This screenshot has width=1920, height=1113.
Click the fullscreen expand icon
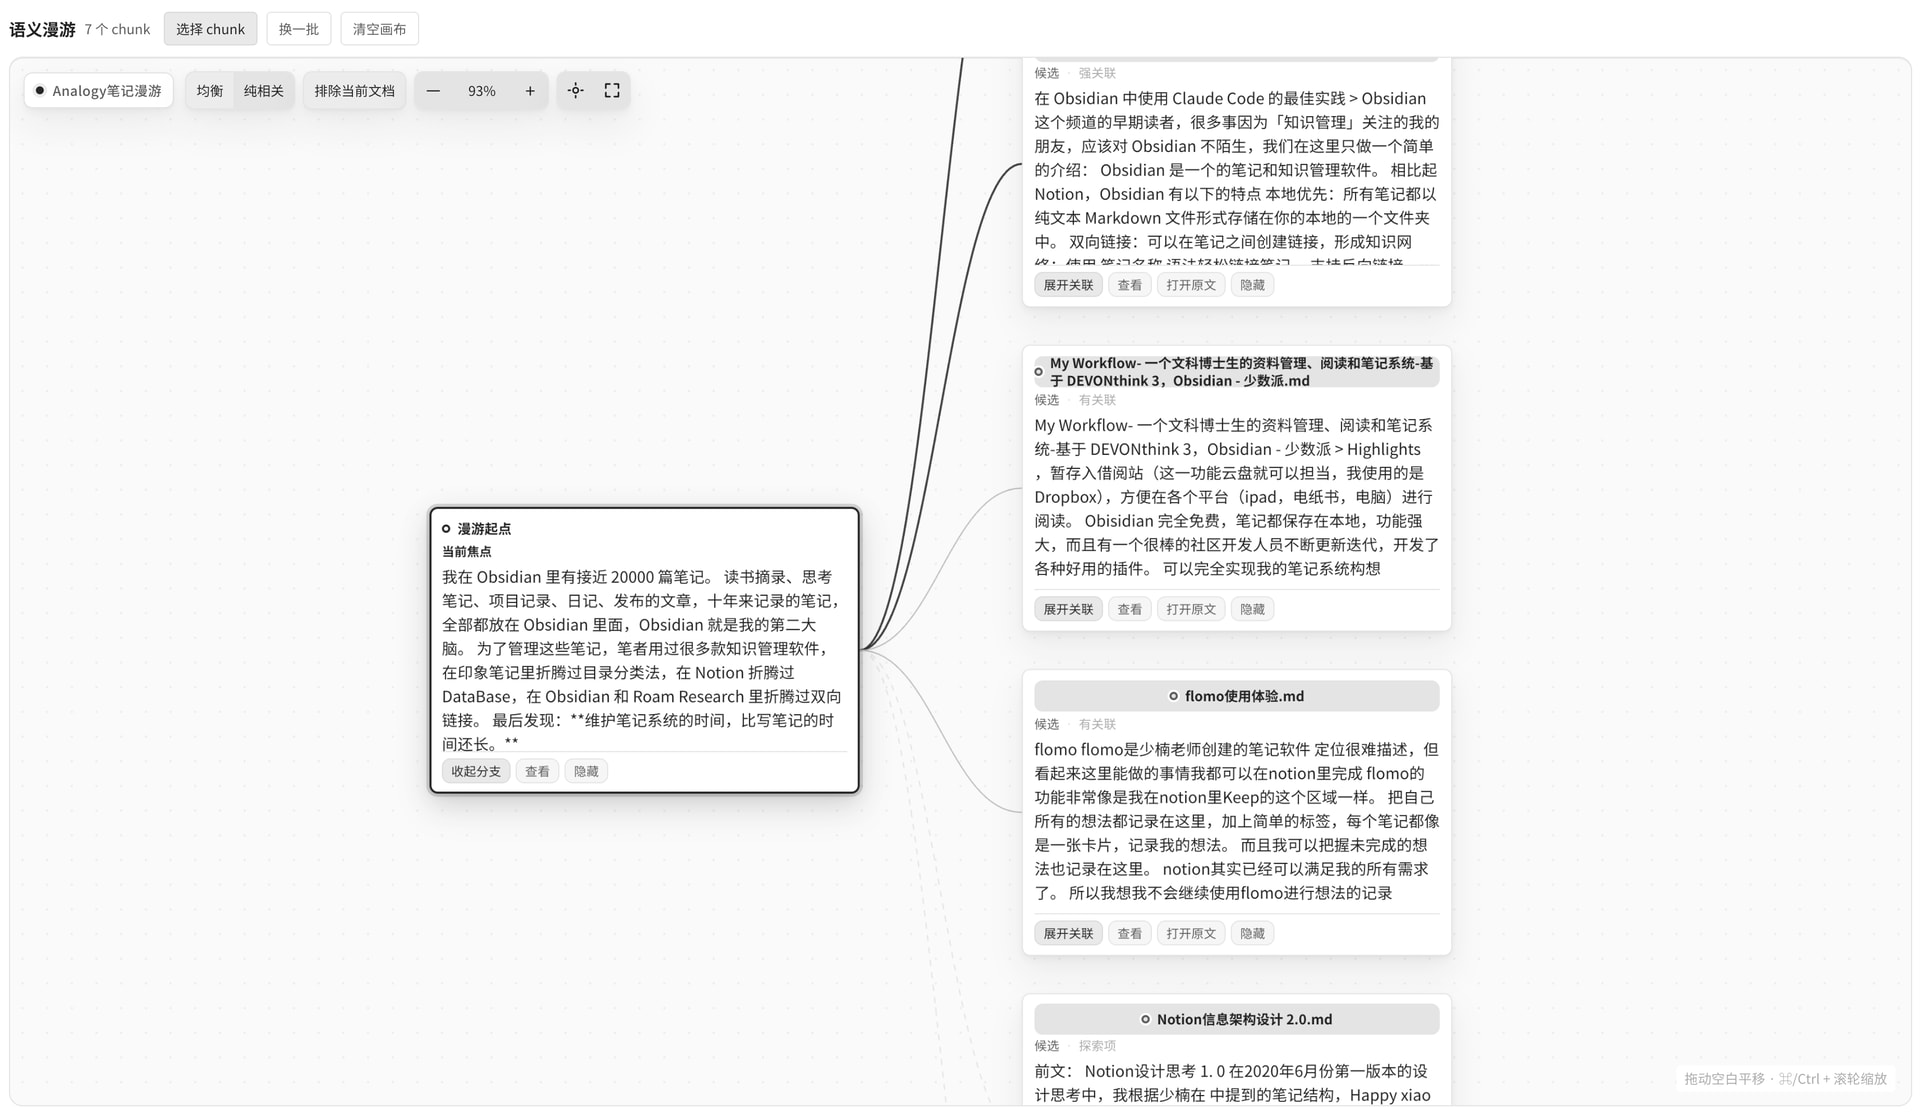[612, 91]
